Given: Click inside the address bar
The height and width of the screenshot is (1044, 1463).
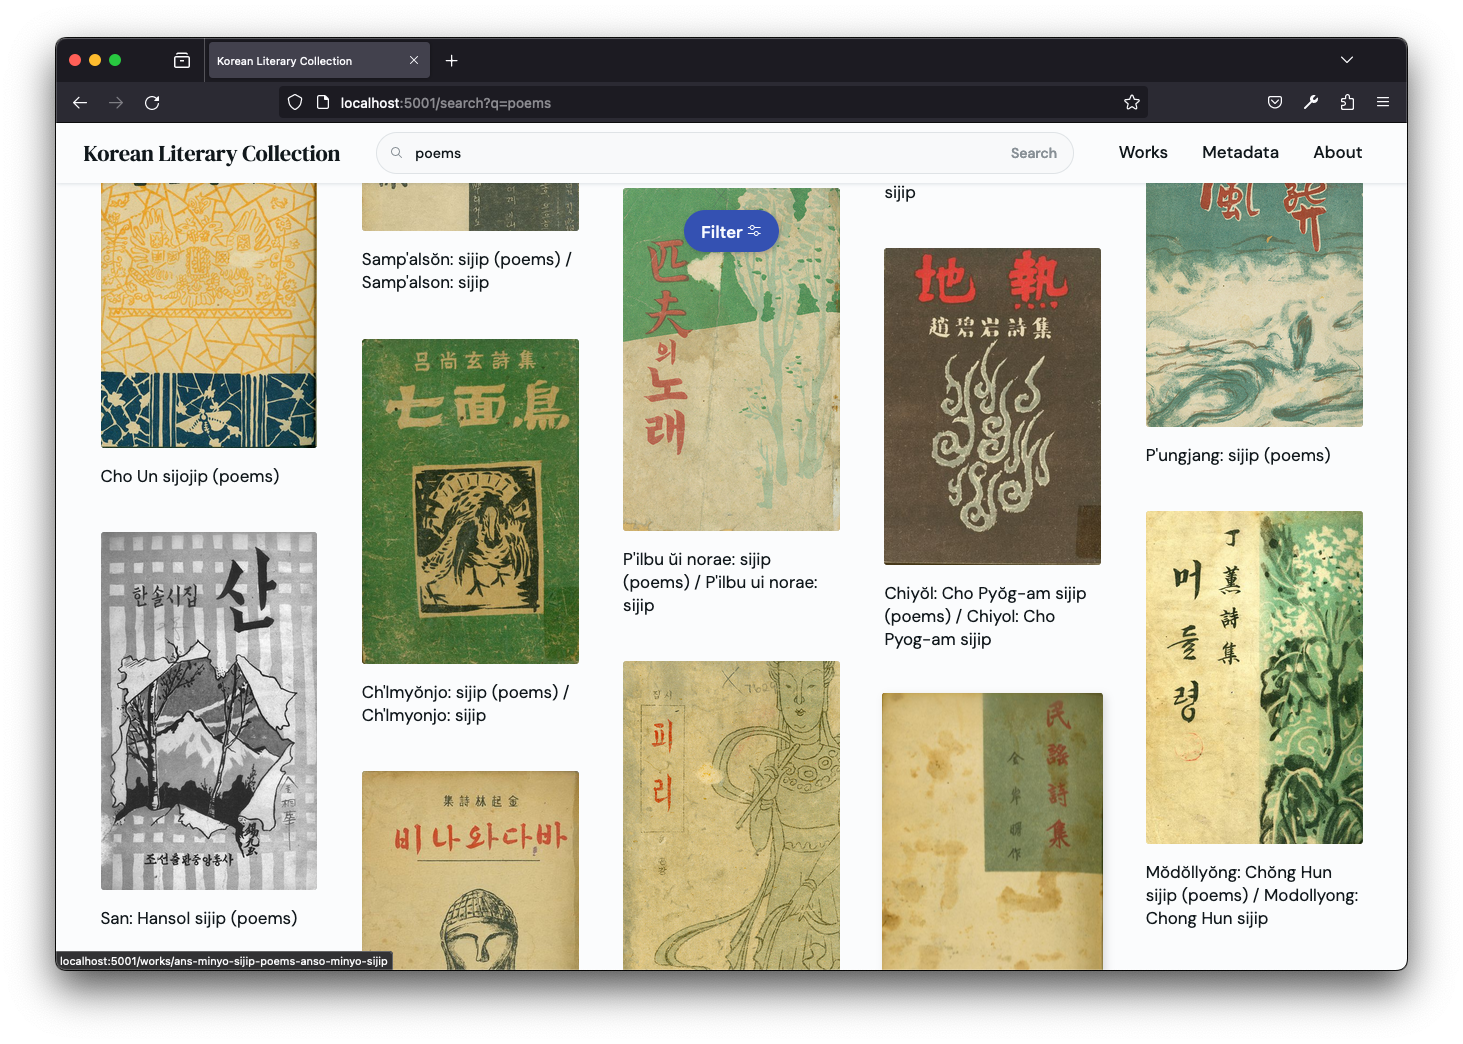Looking at the screenshot, I should 700,102.
